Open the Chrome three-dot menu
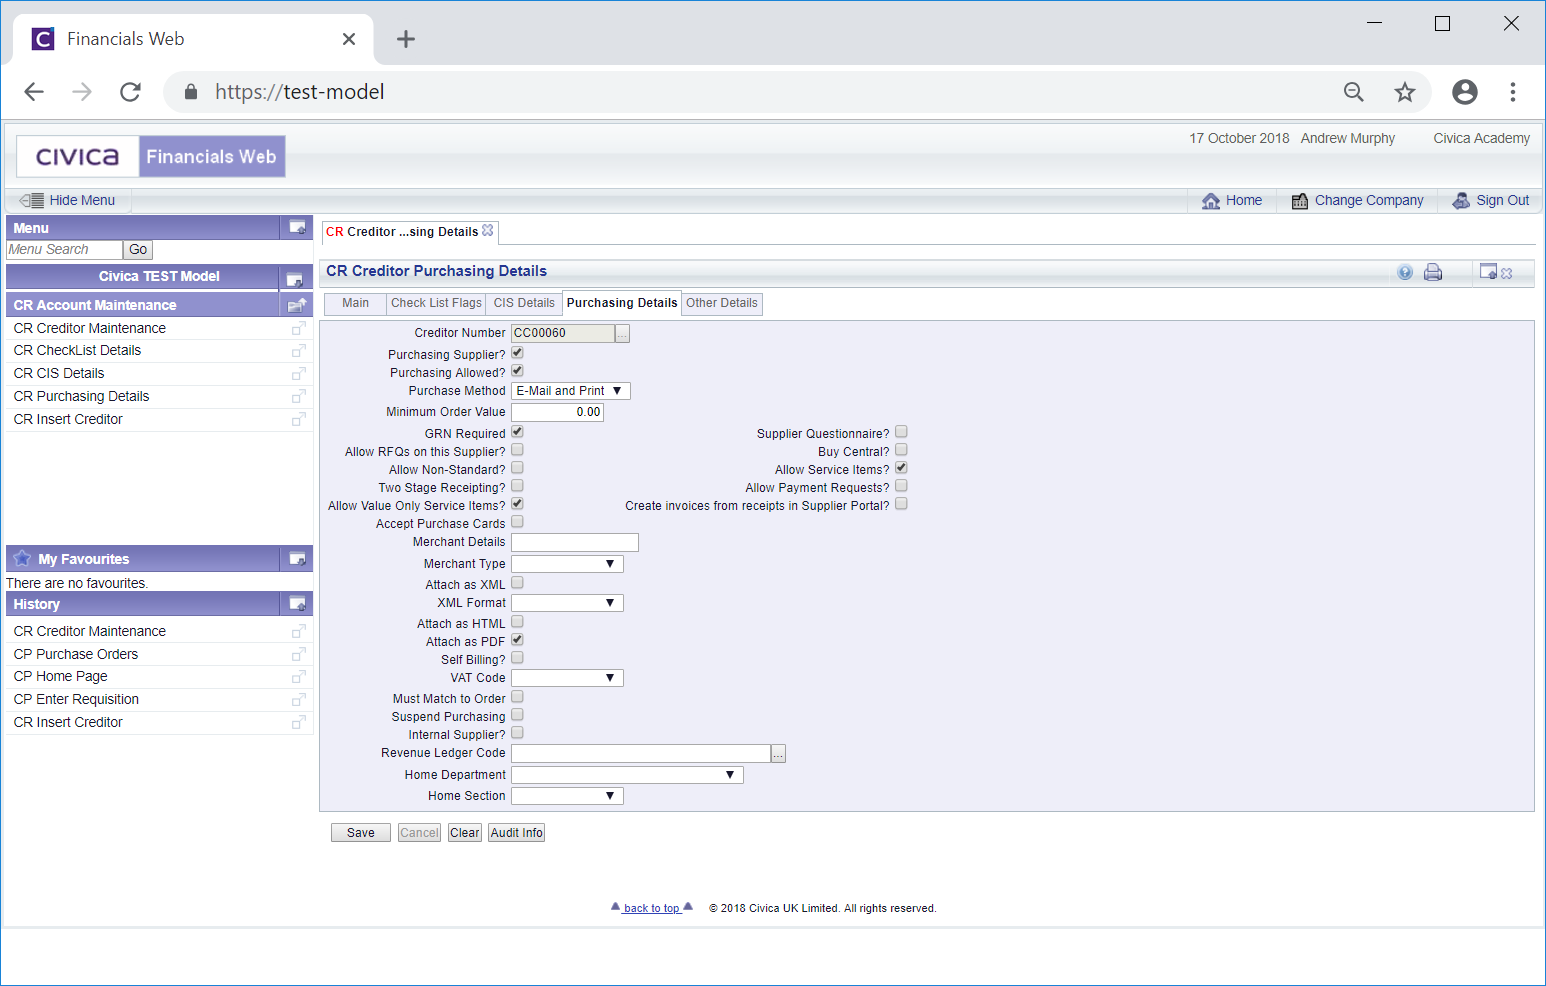This screenshot has height=986, width=1546. point(1513,92)
